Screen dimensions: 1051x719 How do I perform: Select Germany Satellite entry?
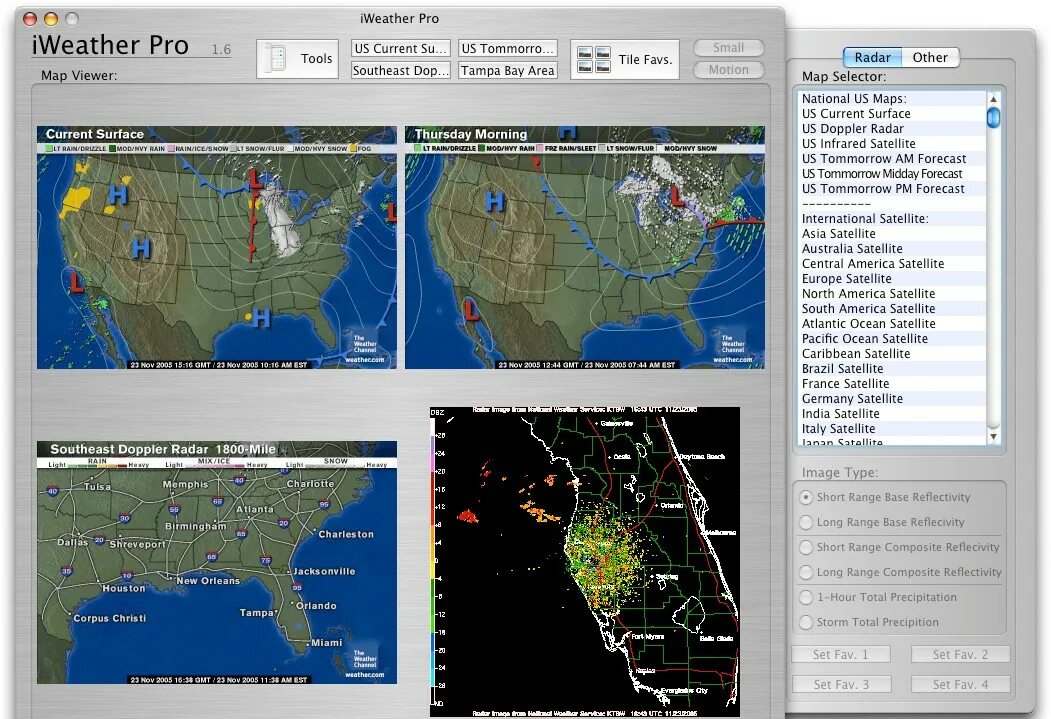[x=891, y=398]
